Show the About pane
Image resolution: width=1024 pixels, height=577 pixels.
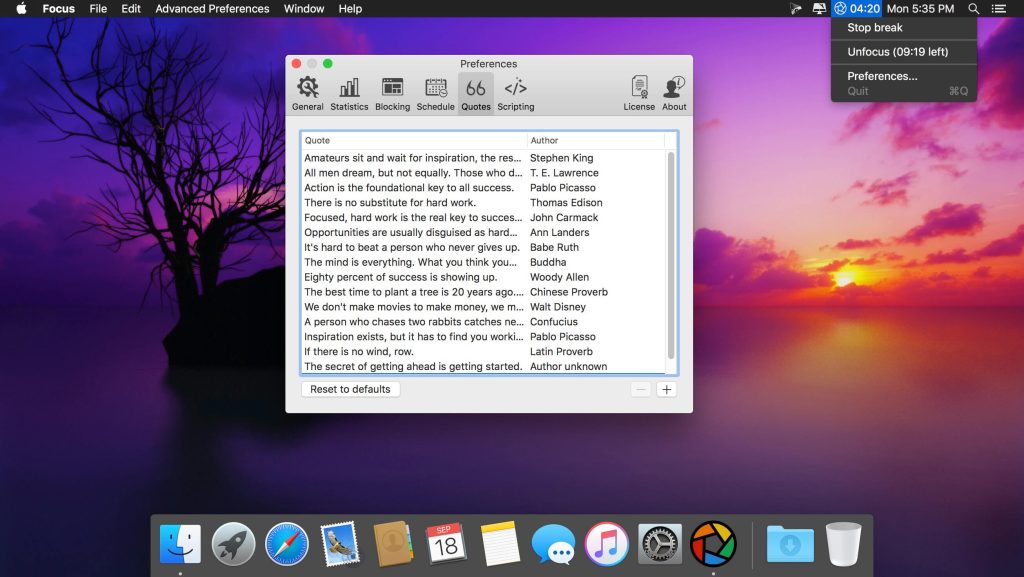click(674, 93)
